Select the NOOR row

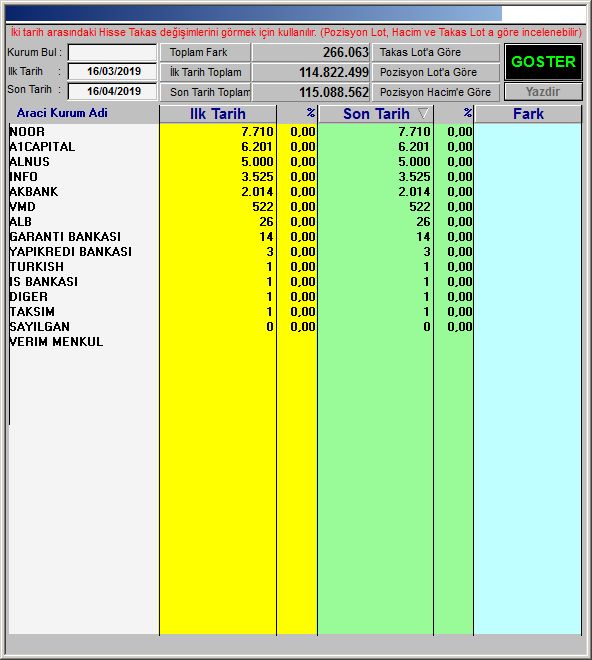click(295, 132)
